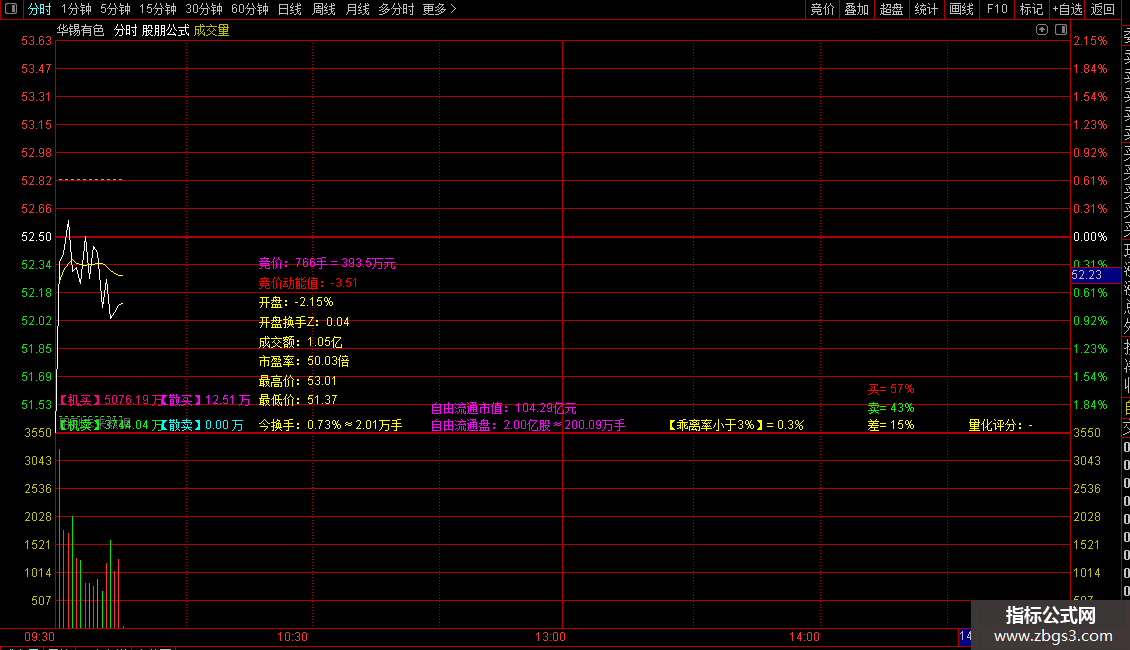This screenshot has width=1130, height=650.
Task: Open the 月线 monthly chart tab
Action: pyautogui.click(x=357, y=9)
